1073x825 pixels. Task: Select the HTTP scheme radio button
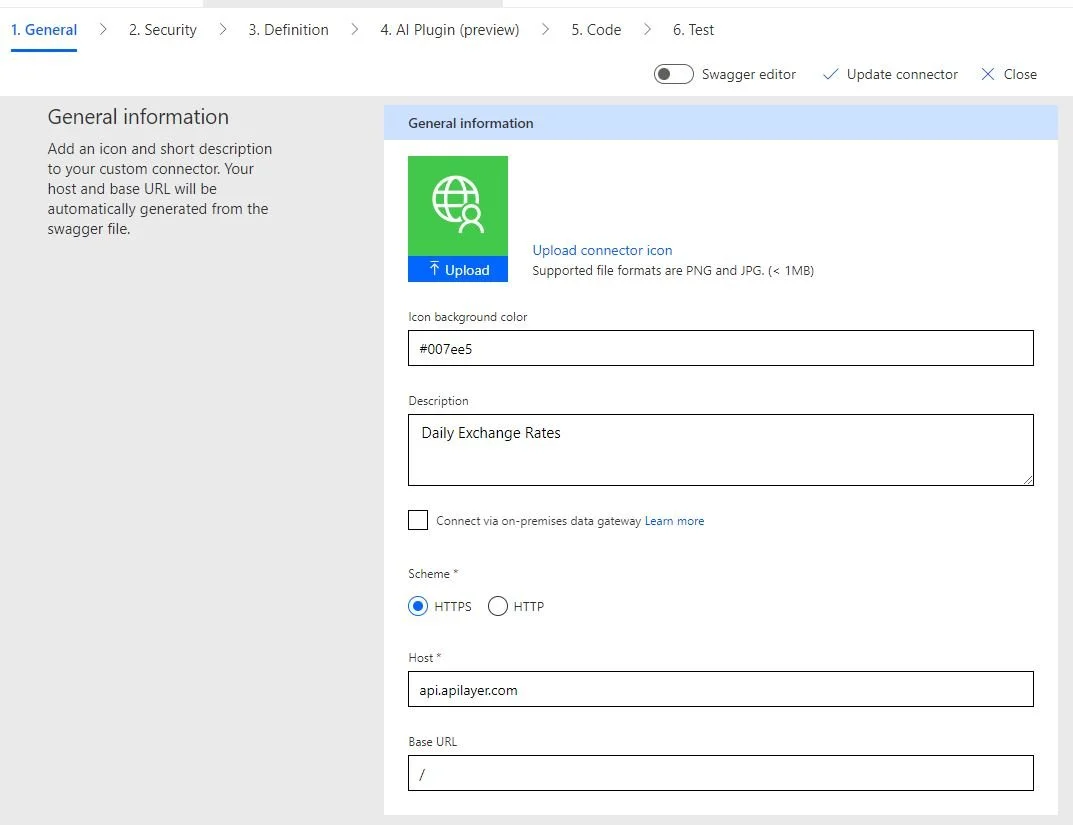click(497, 606)
